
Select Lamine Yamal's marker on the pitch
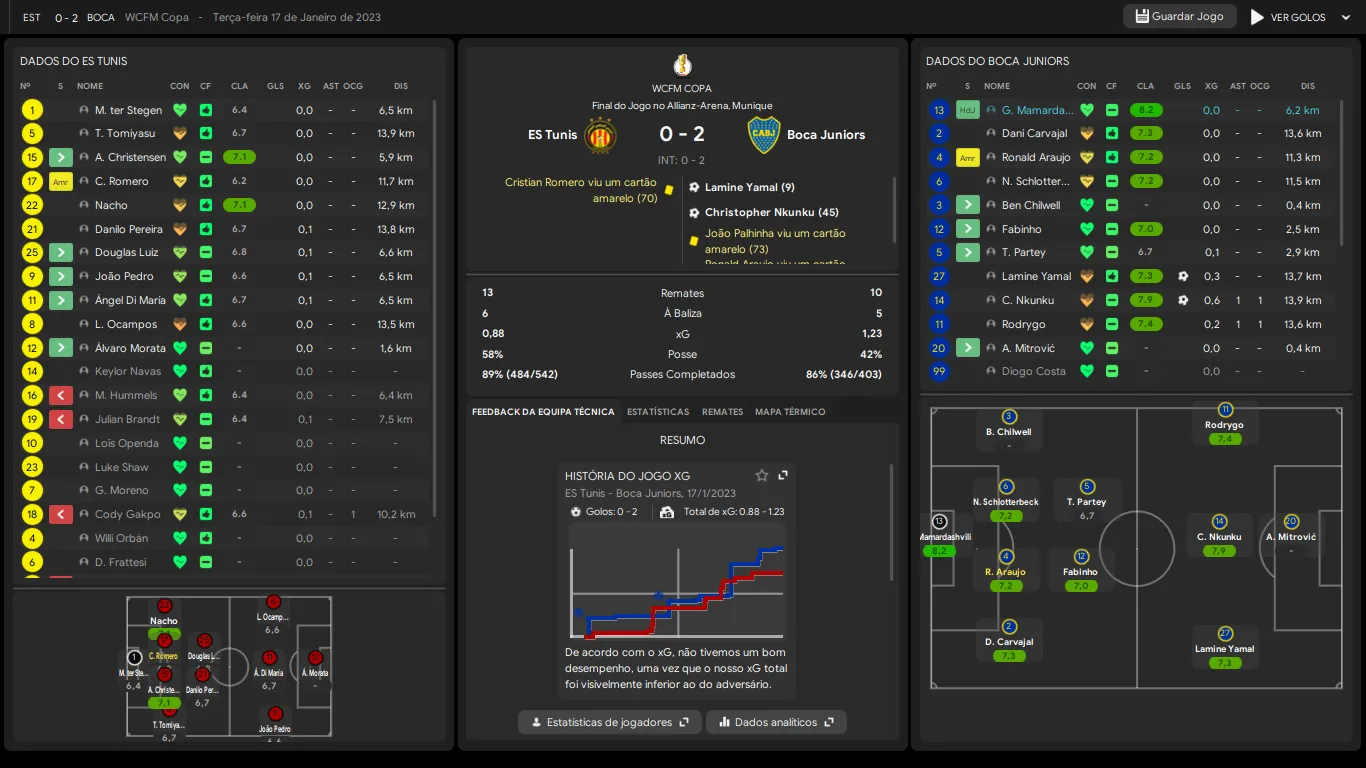click(1224, 634)
